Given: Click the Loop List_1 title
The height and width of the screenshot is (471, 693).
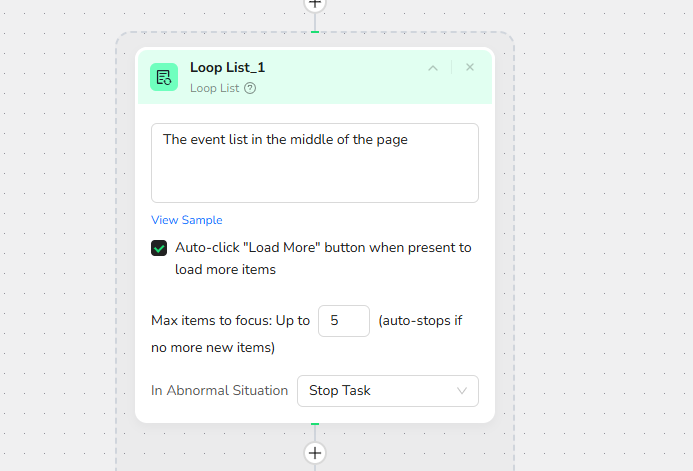Looking at the screenshot, I should pos(227,68).
